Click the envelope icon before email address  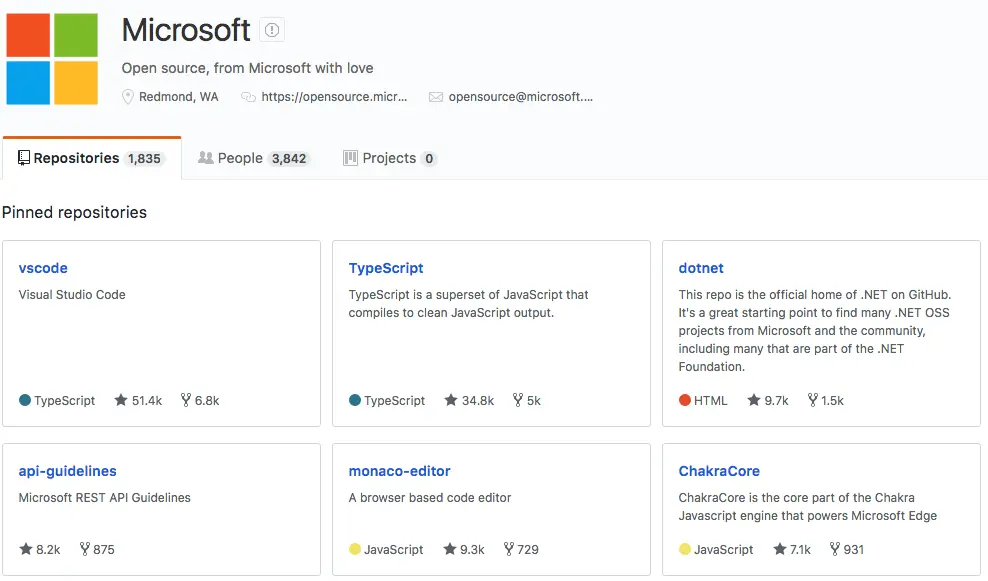click(436, 97)
